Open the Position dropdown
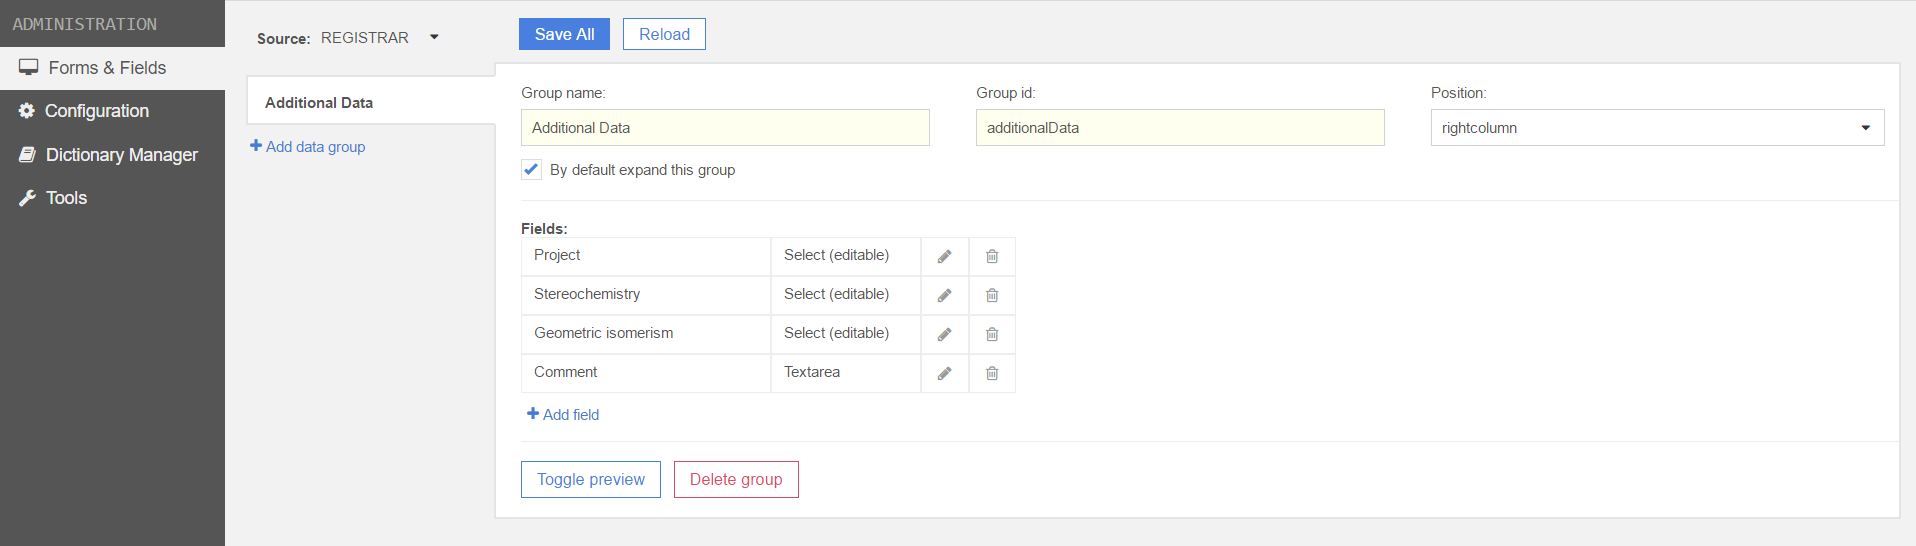This screenshot has width=1916, height=546. point(1657,128)
